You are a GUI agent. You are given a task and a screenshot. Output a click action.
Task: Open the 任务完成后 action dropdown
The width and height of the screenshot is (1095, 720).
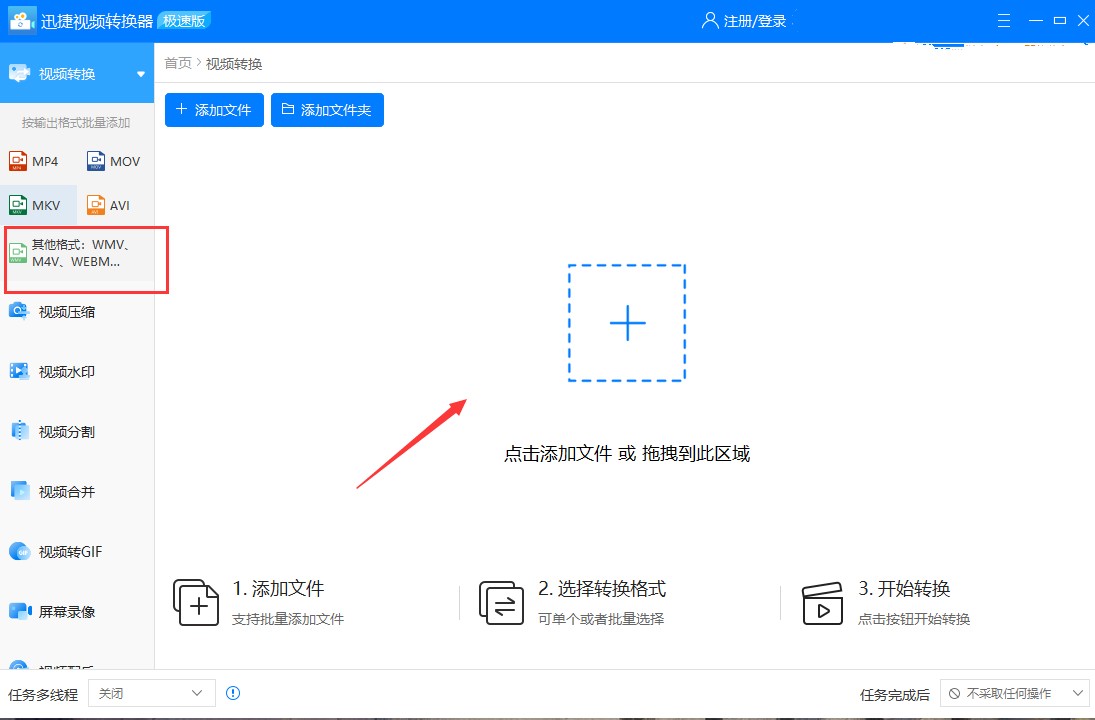(x=1014, y=692)
